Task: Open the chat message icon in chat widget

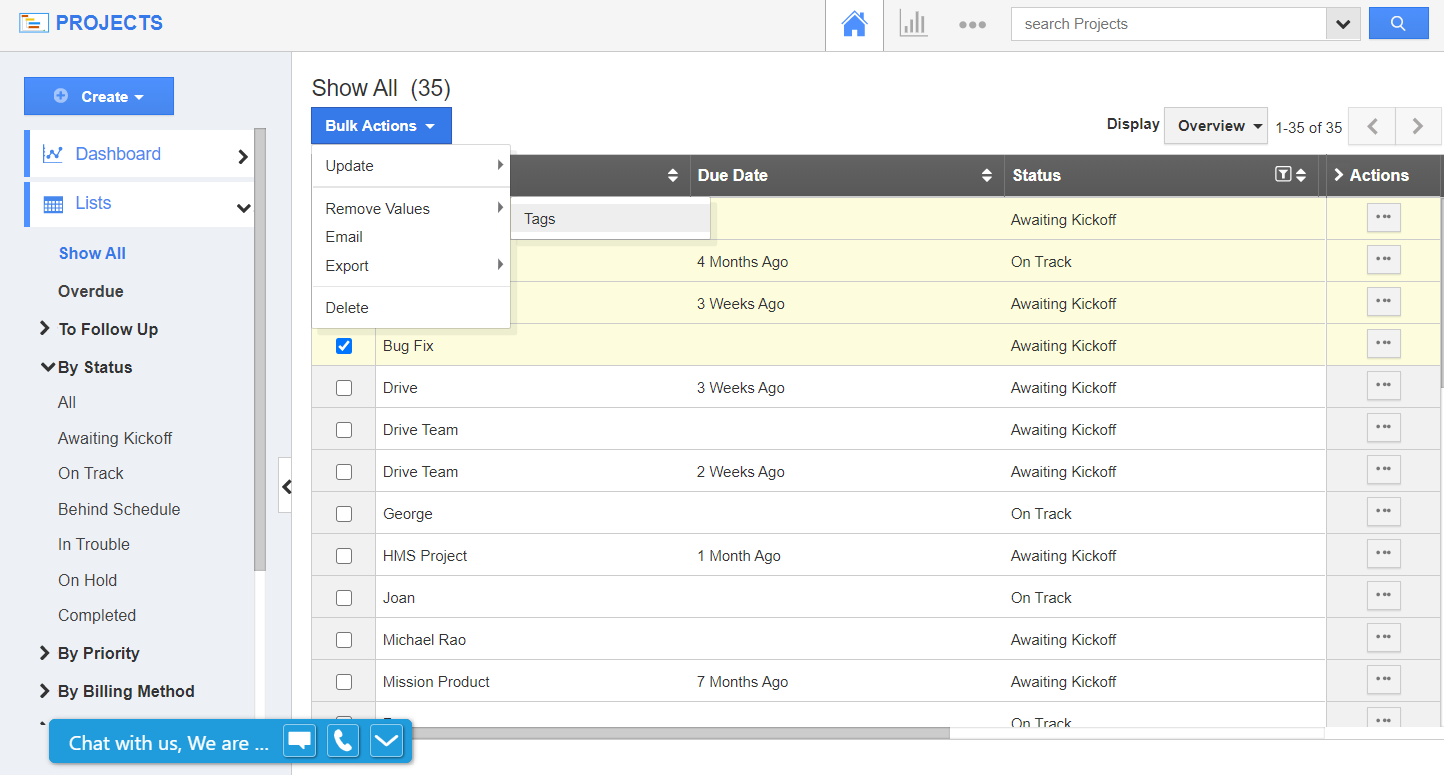Action: click(300, 741)
